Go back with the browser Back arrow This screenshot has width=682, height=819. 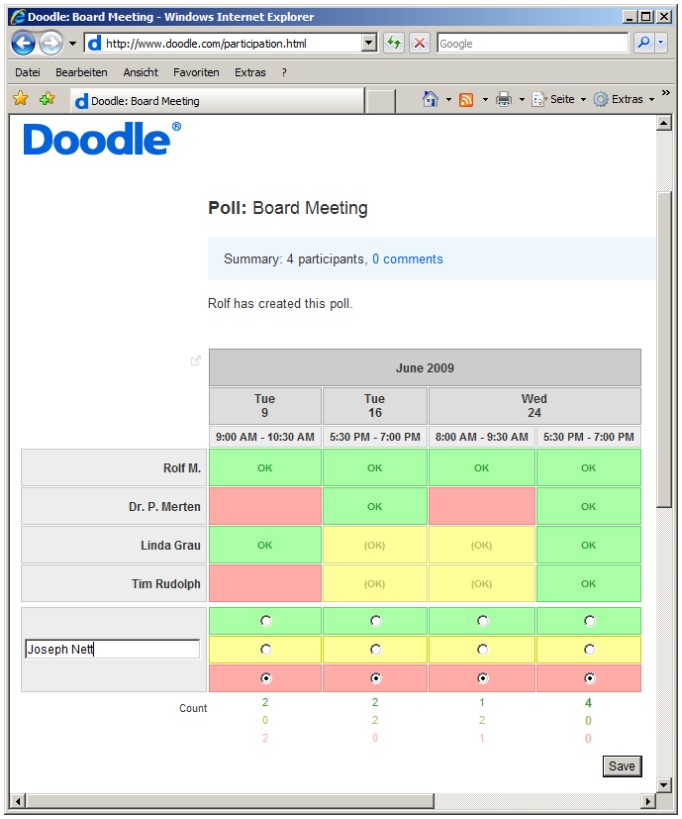tap(23, 43)
